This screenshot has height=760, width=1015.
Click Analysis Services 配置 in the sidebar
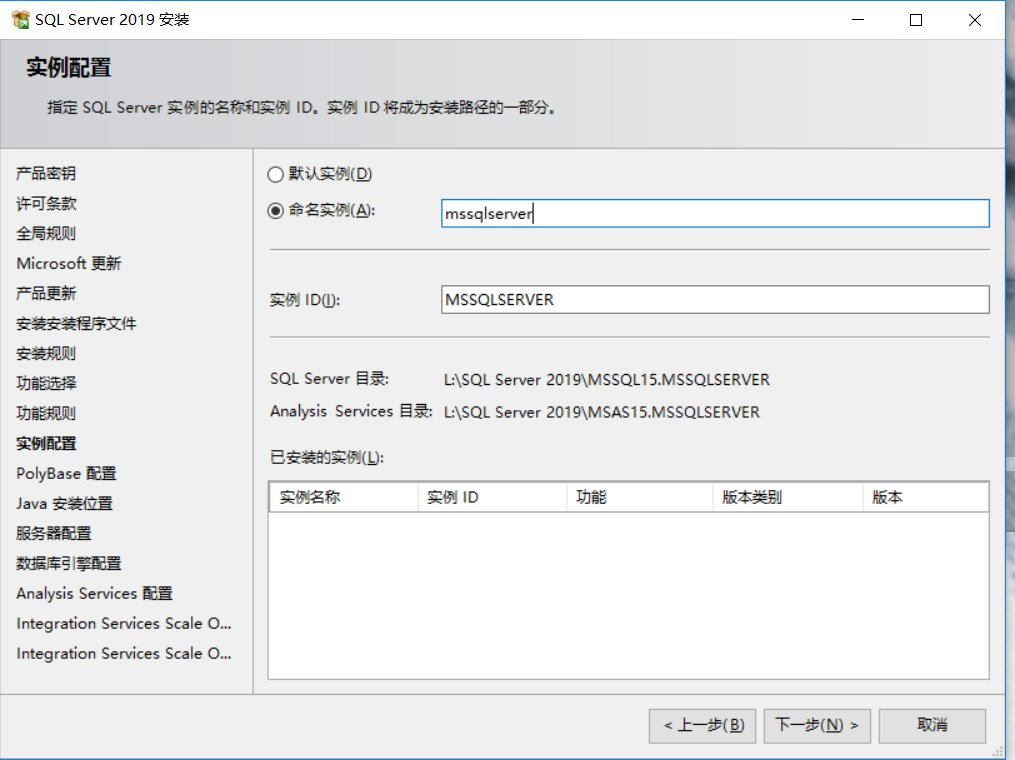pyautogui.click(x=95, y=593)
